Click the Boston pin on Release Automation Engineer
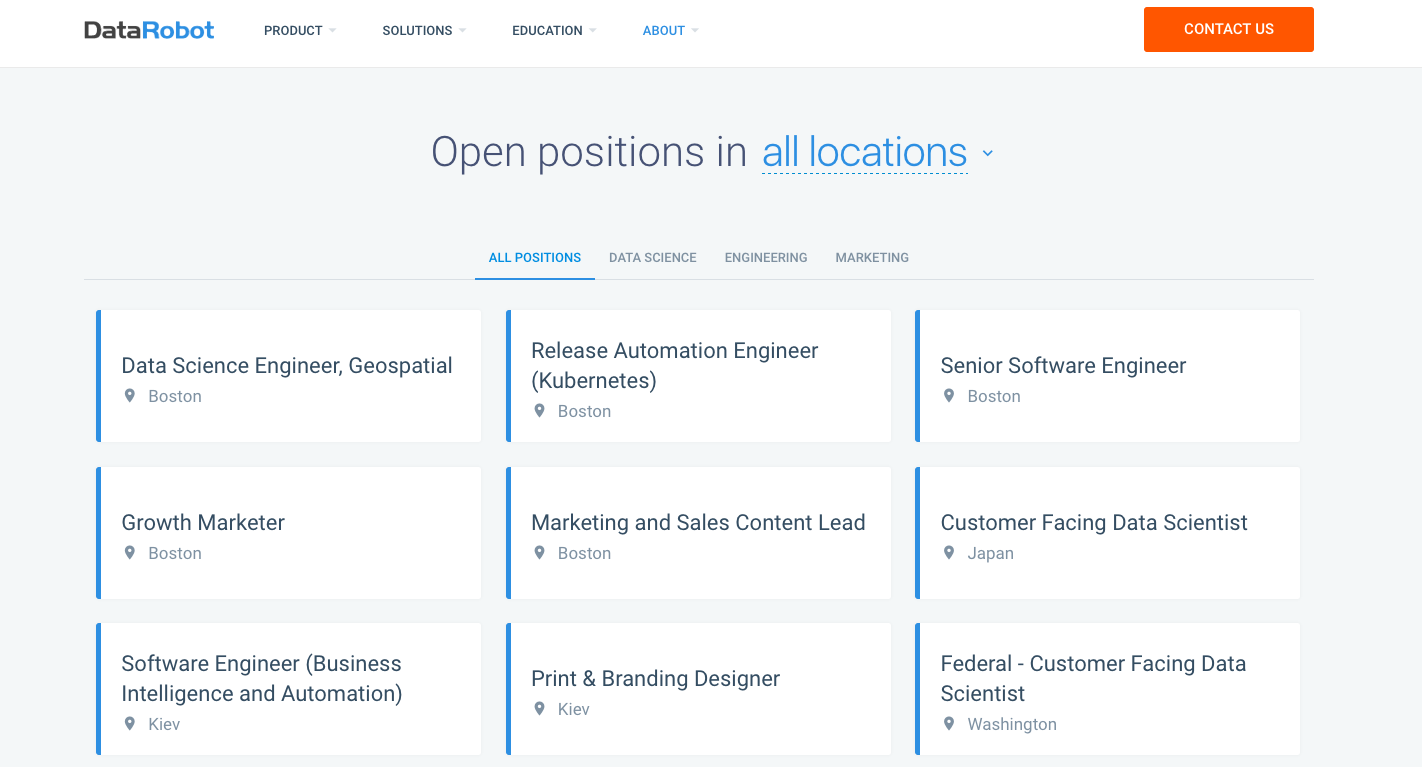The height and width of the screenshot is (767, 1422). coord(539,411)
